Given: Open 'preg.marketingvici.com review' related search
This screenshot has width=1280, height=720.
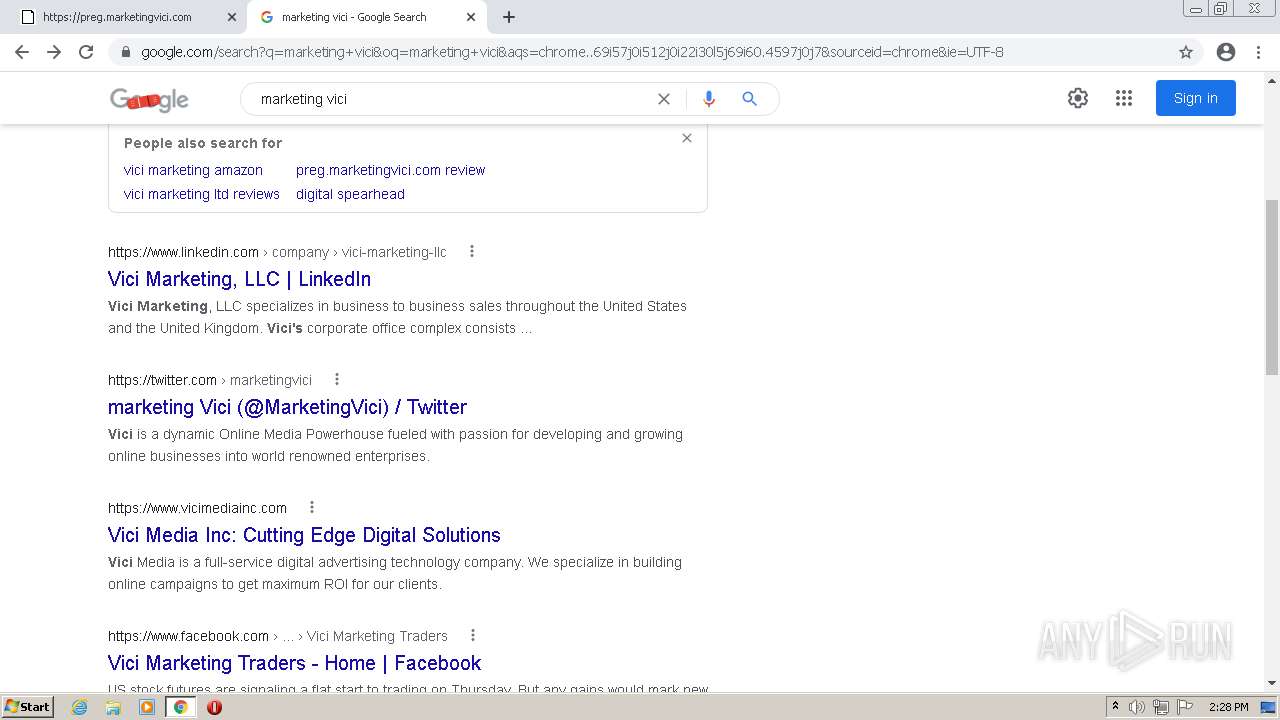Looking at the screenshot, I should [390, 170].
